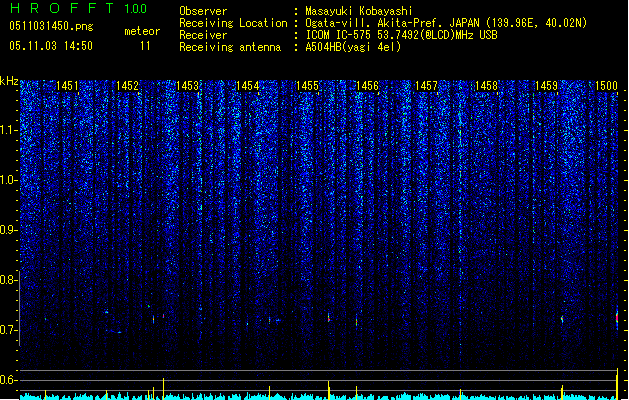Click the Observer label

pos(203,11)
